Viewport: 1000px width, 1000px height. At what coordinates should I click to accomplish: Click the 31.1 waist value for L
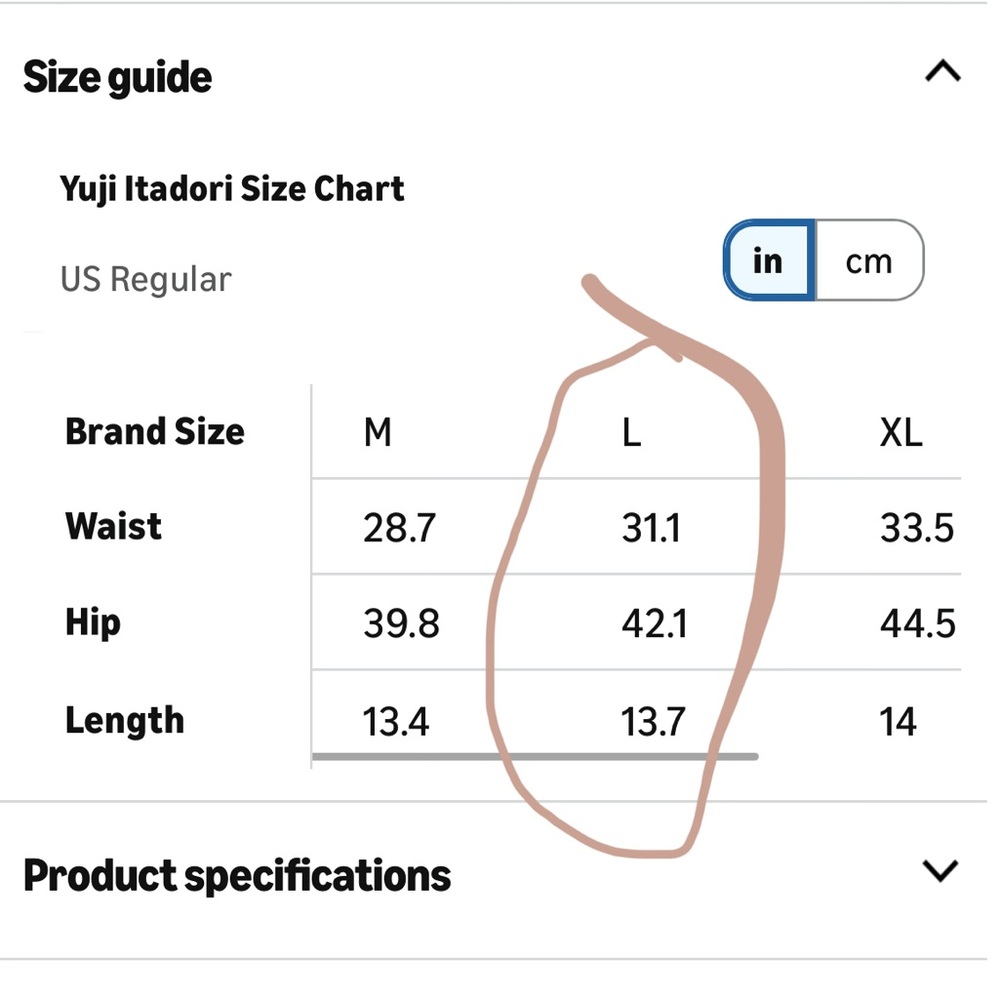[x=651, y=528]
